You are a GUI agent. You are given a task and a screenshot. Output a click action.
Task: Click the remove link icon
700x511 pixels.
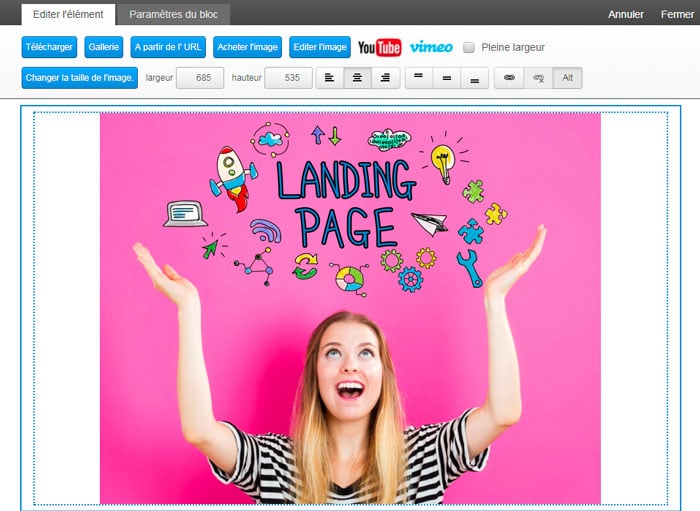point(538,78)
